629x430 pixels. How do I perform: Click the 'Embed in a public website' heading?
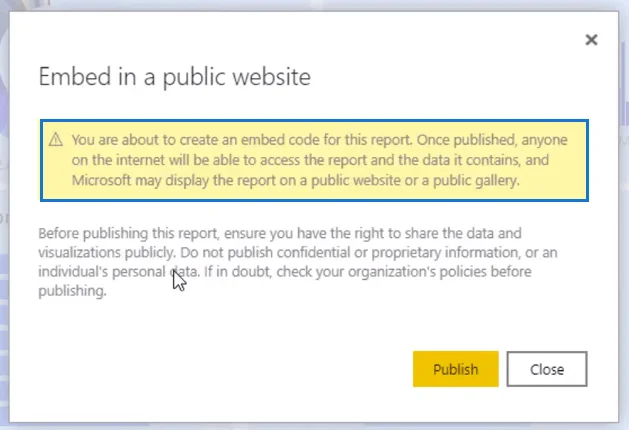[174, 77]
